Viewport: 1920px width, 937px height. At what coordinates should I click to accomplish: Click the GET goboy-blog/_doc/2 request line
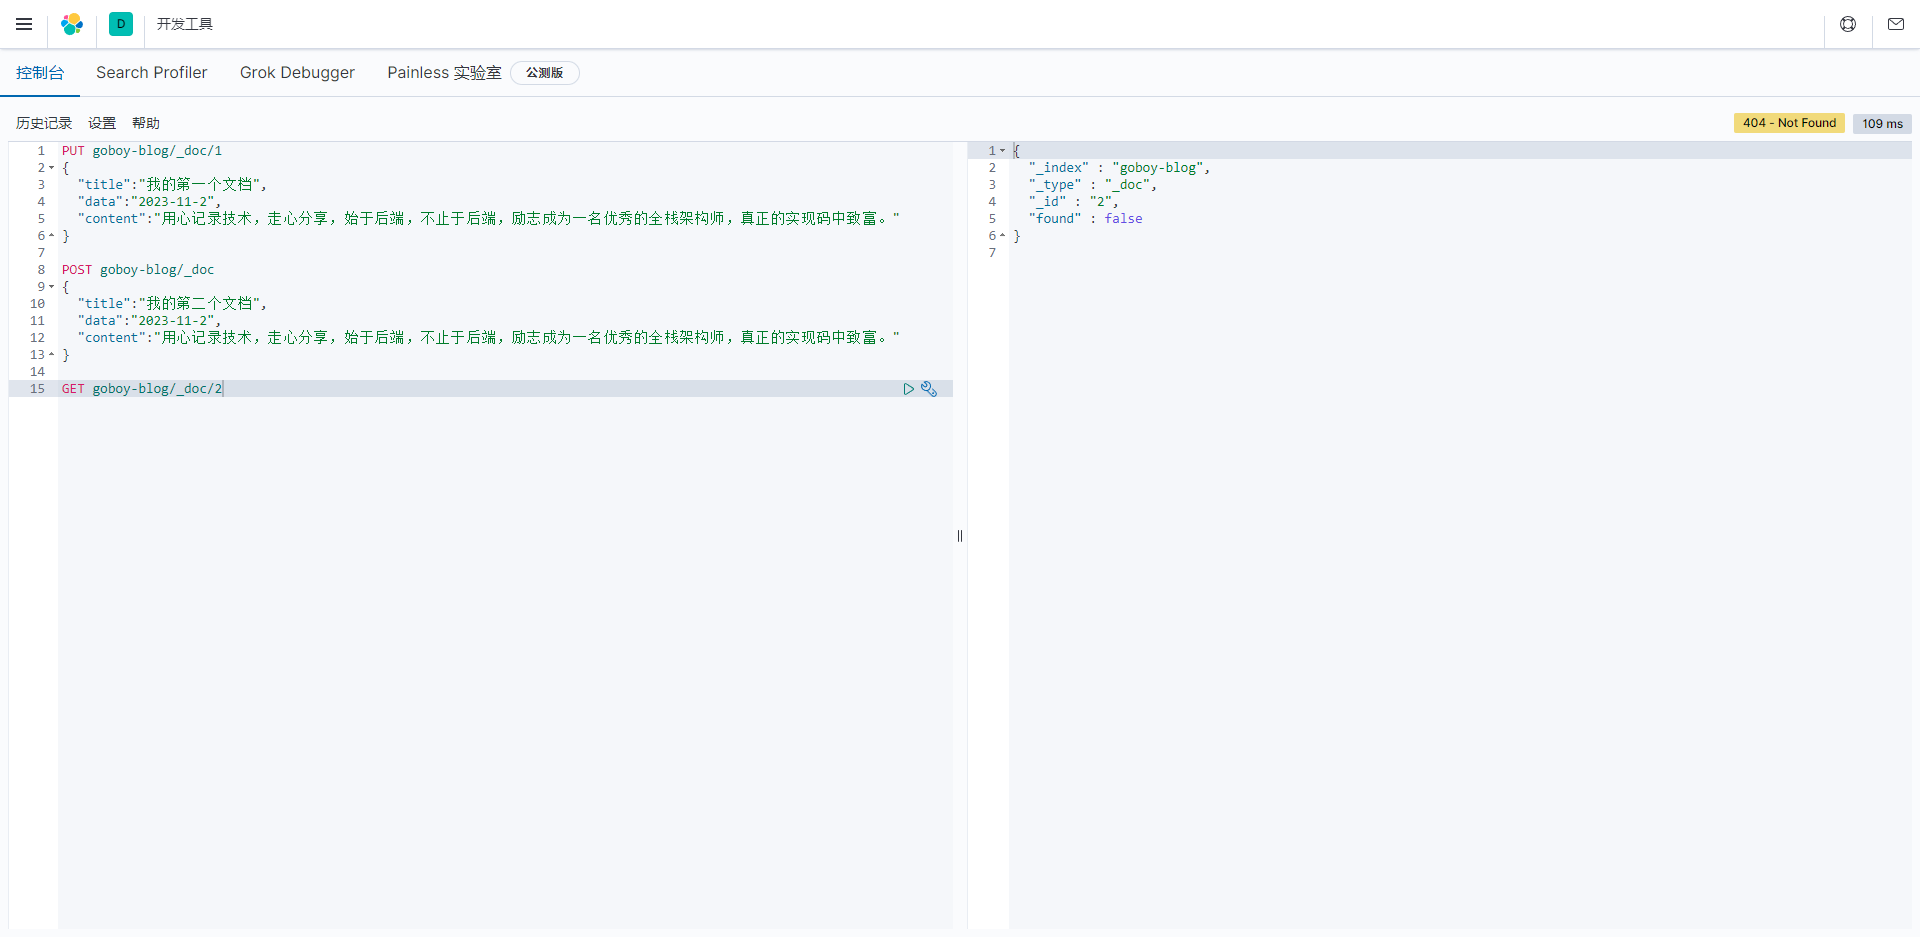(142, 389)
